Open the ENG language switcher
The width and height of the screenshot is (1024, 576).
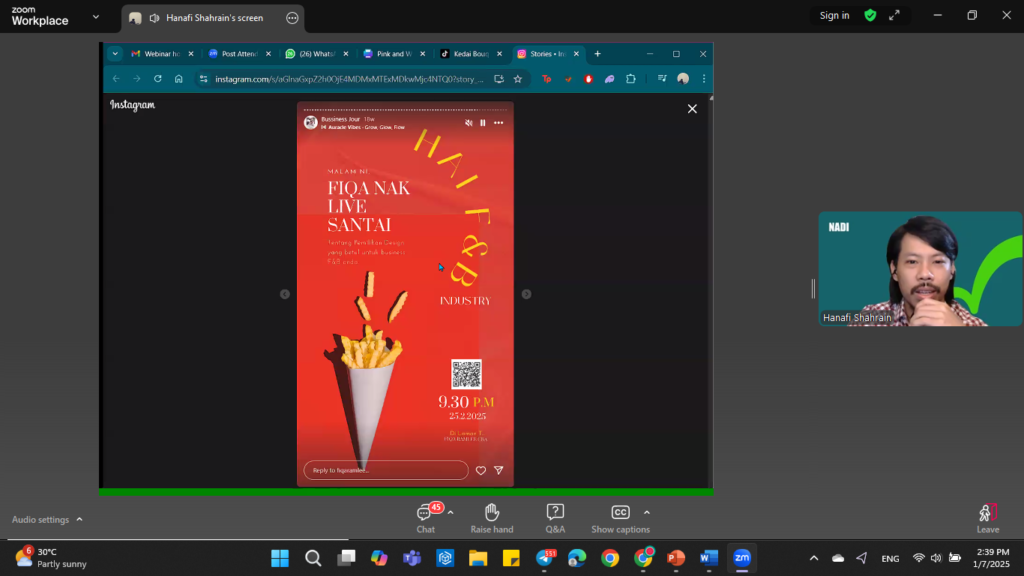click(x=890, y=558)
